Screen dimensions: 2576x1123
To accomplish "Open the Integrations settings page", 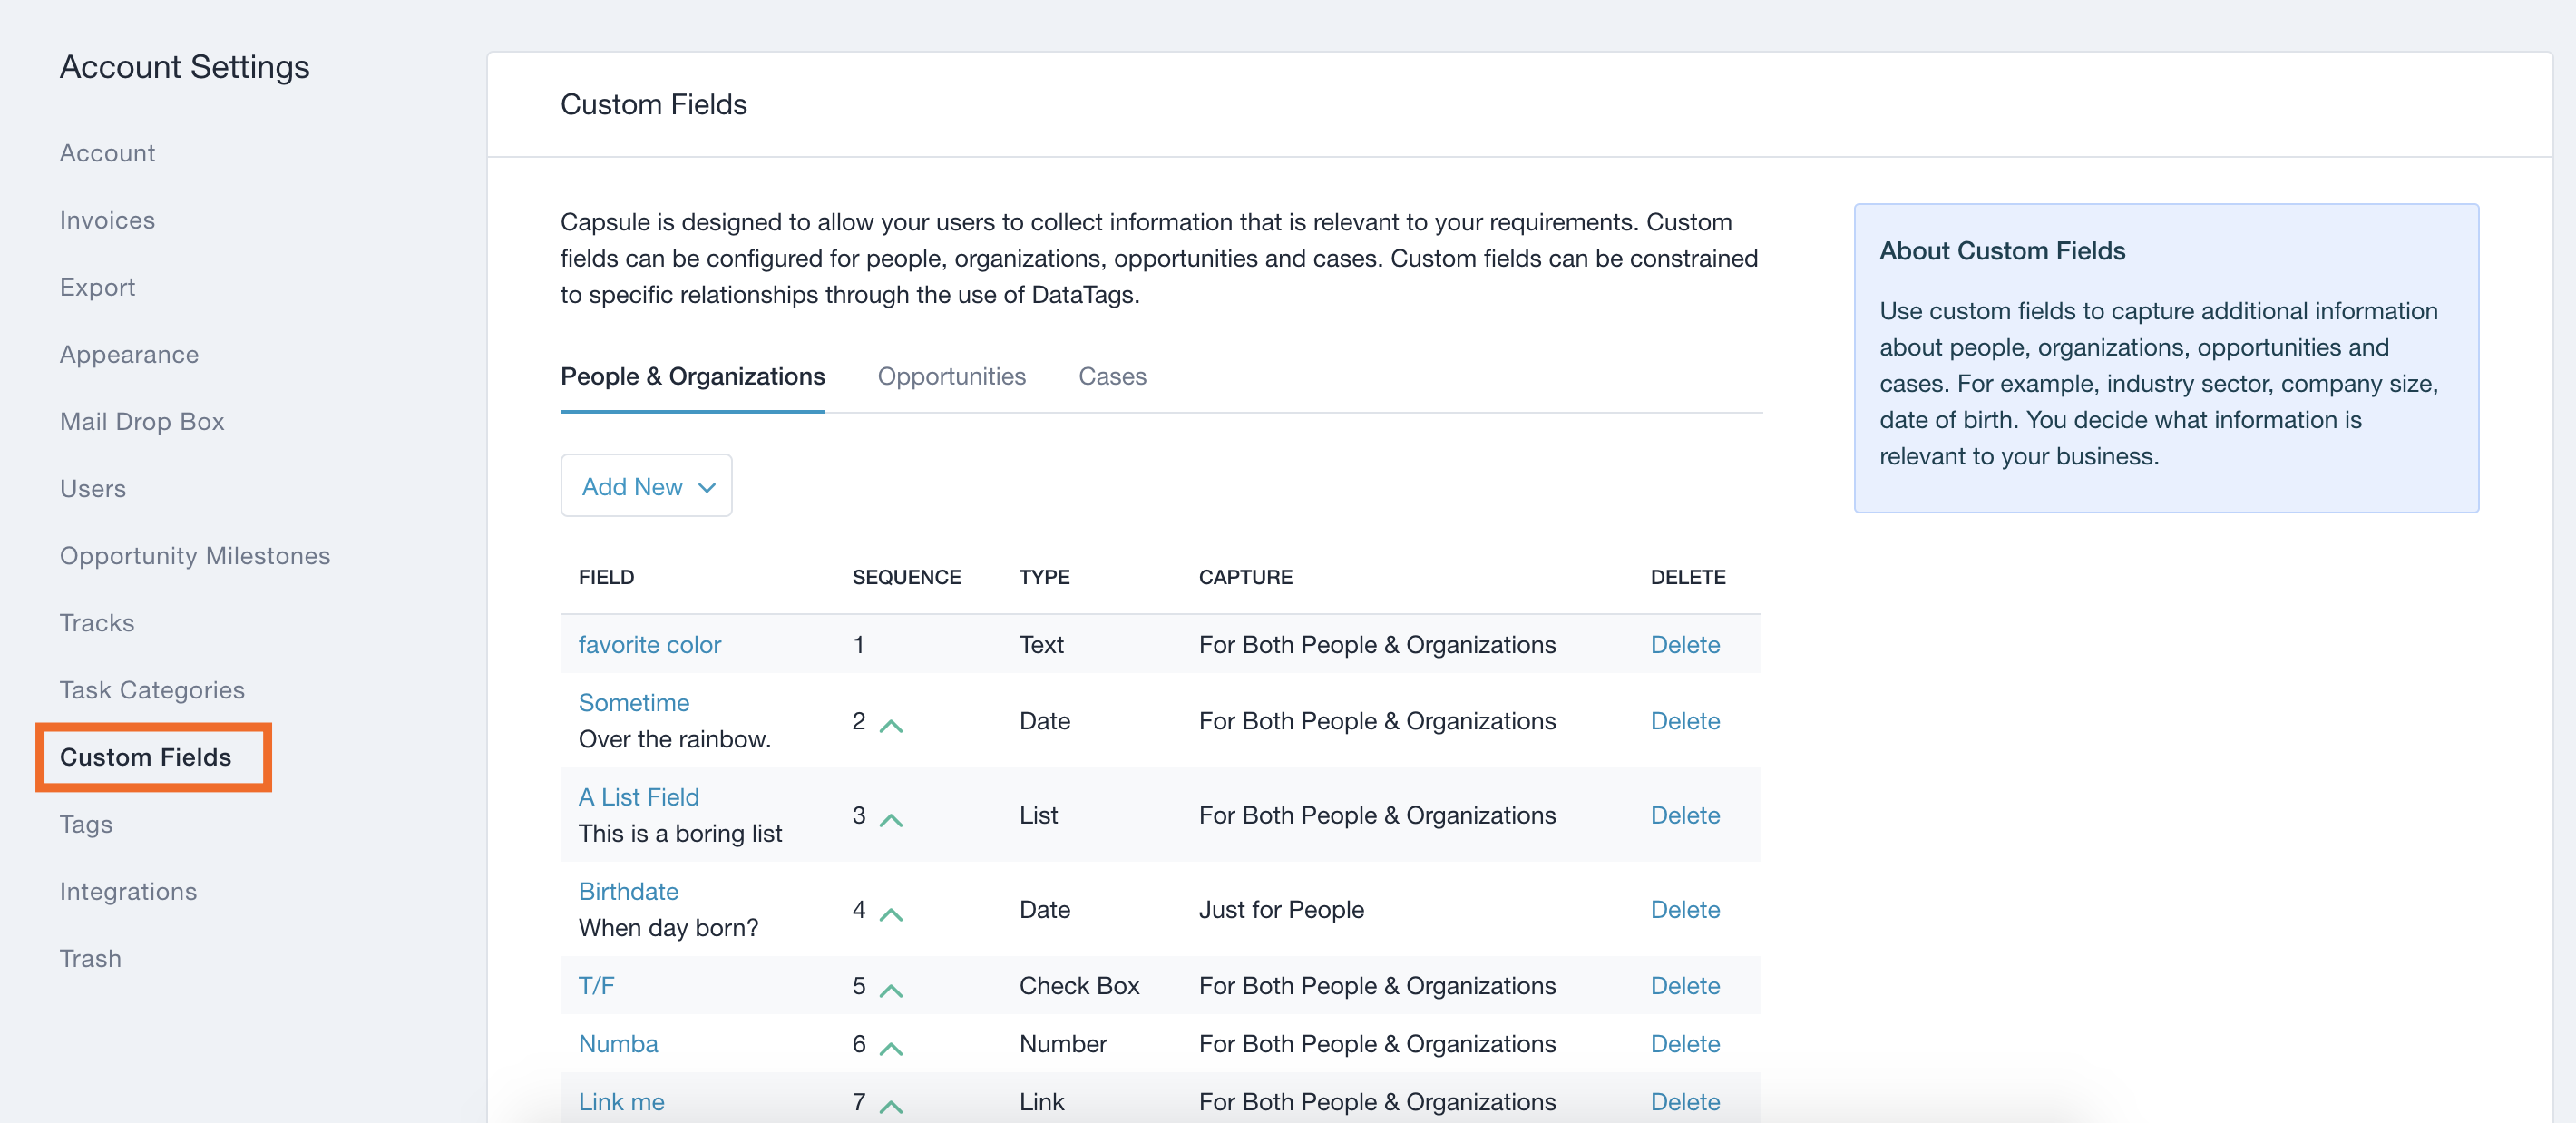I will pos(127,891).
